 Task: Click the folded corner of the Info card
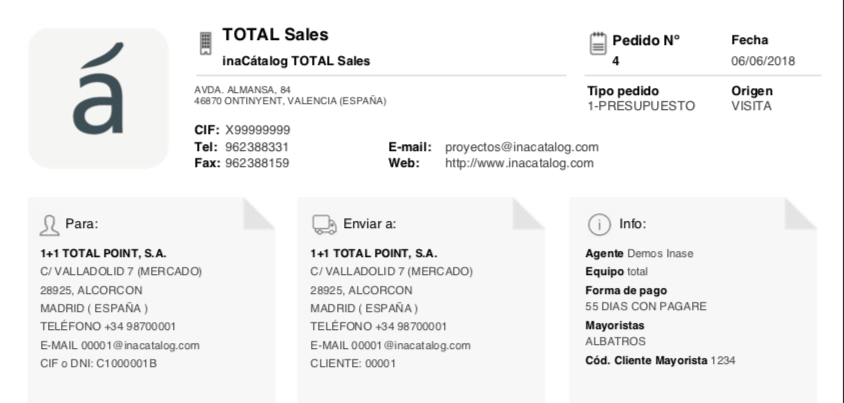click(x=800, y=214)
